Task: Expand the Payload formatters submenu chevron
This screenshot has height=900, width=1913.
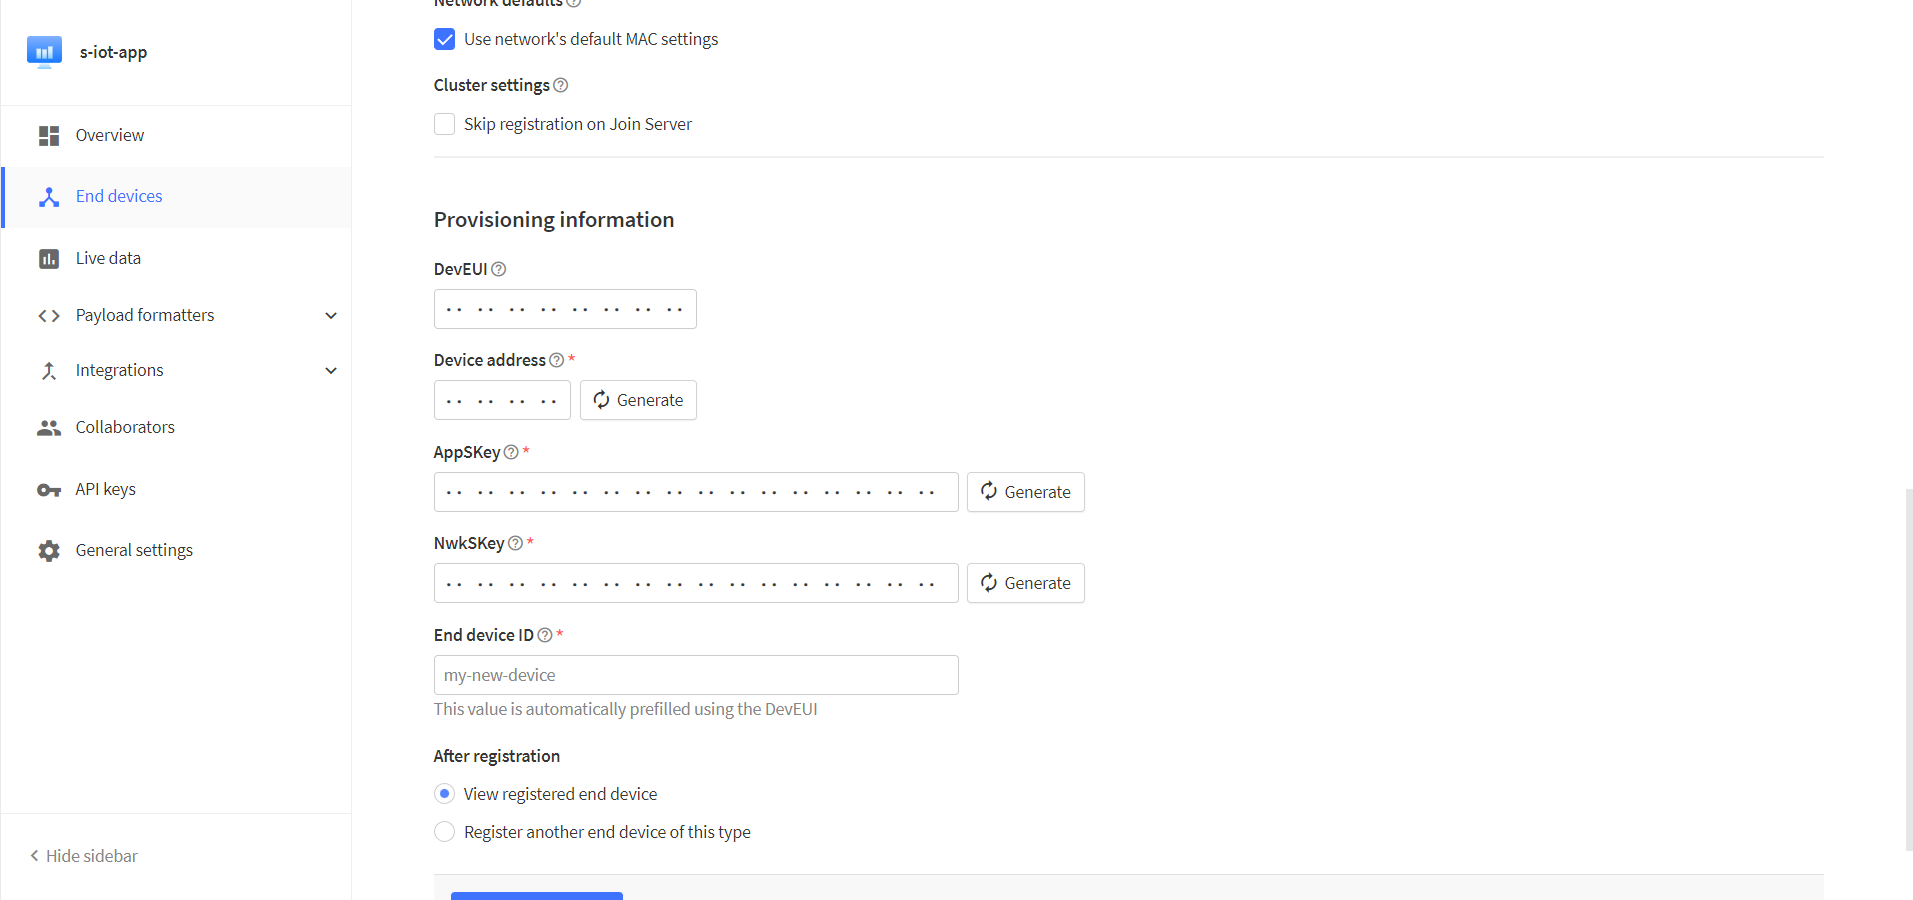Action: tap(331, 316)
